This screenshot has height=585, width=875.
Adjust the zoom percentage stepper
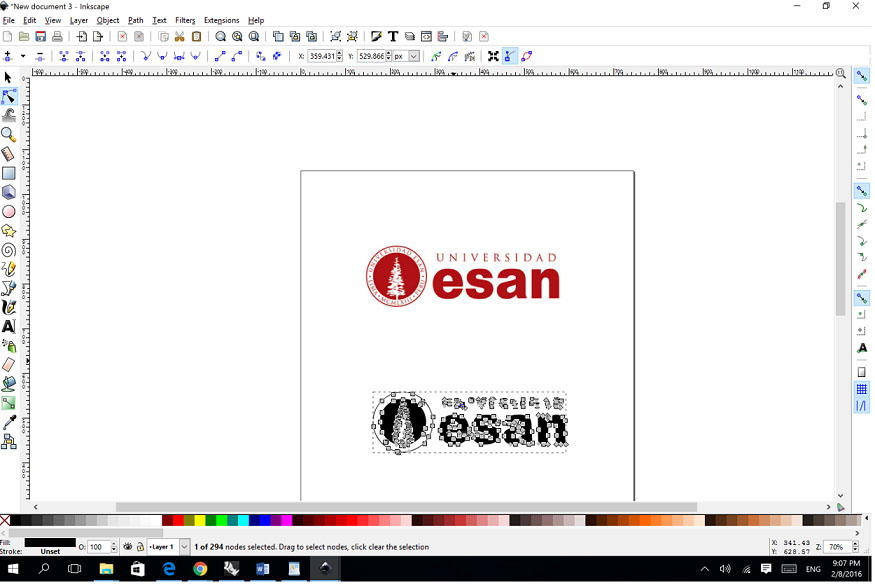tap(855, 548)
